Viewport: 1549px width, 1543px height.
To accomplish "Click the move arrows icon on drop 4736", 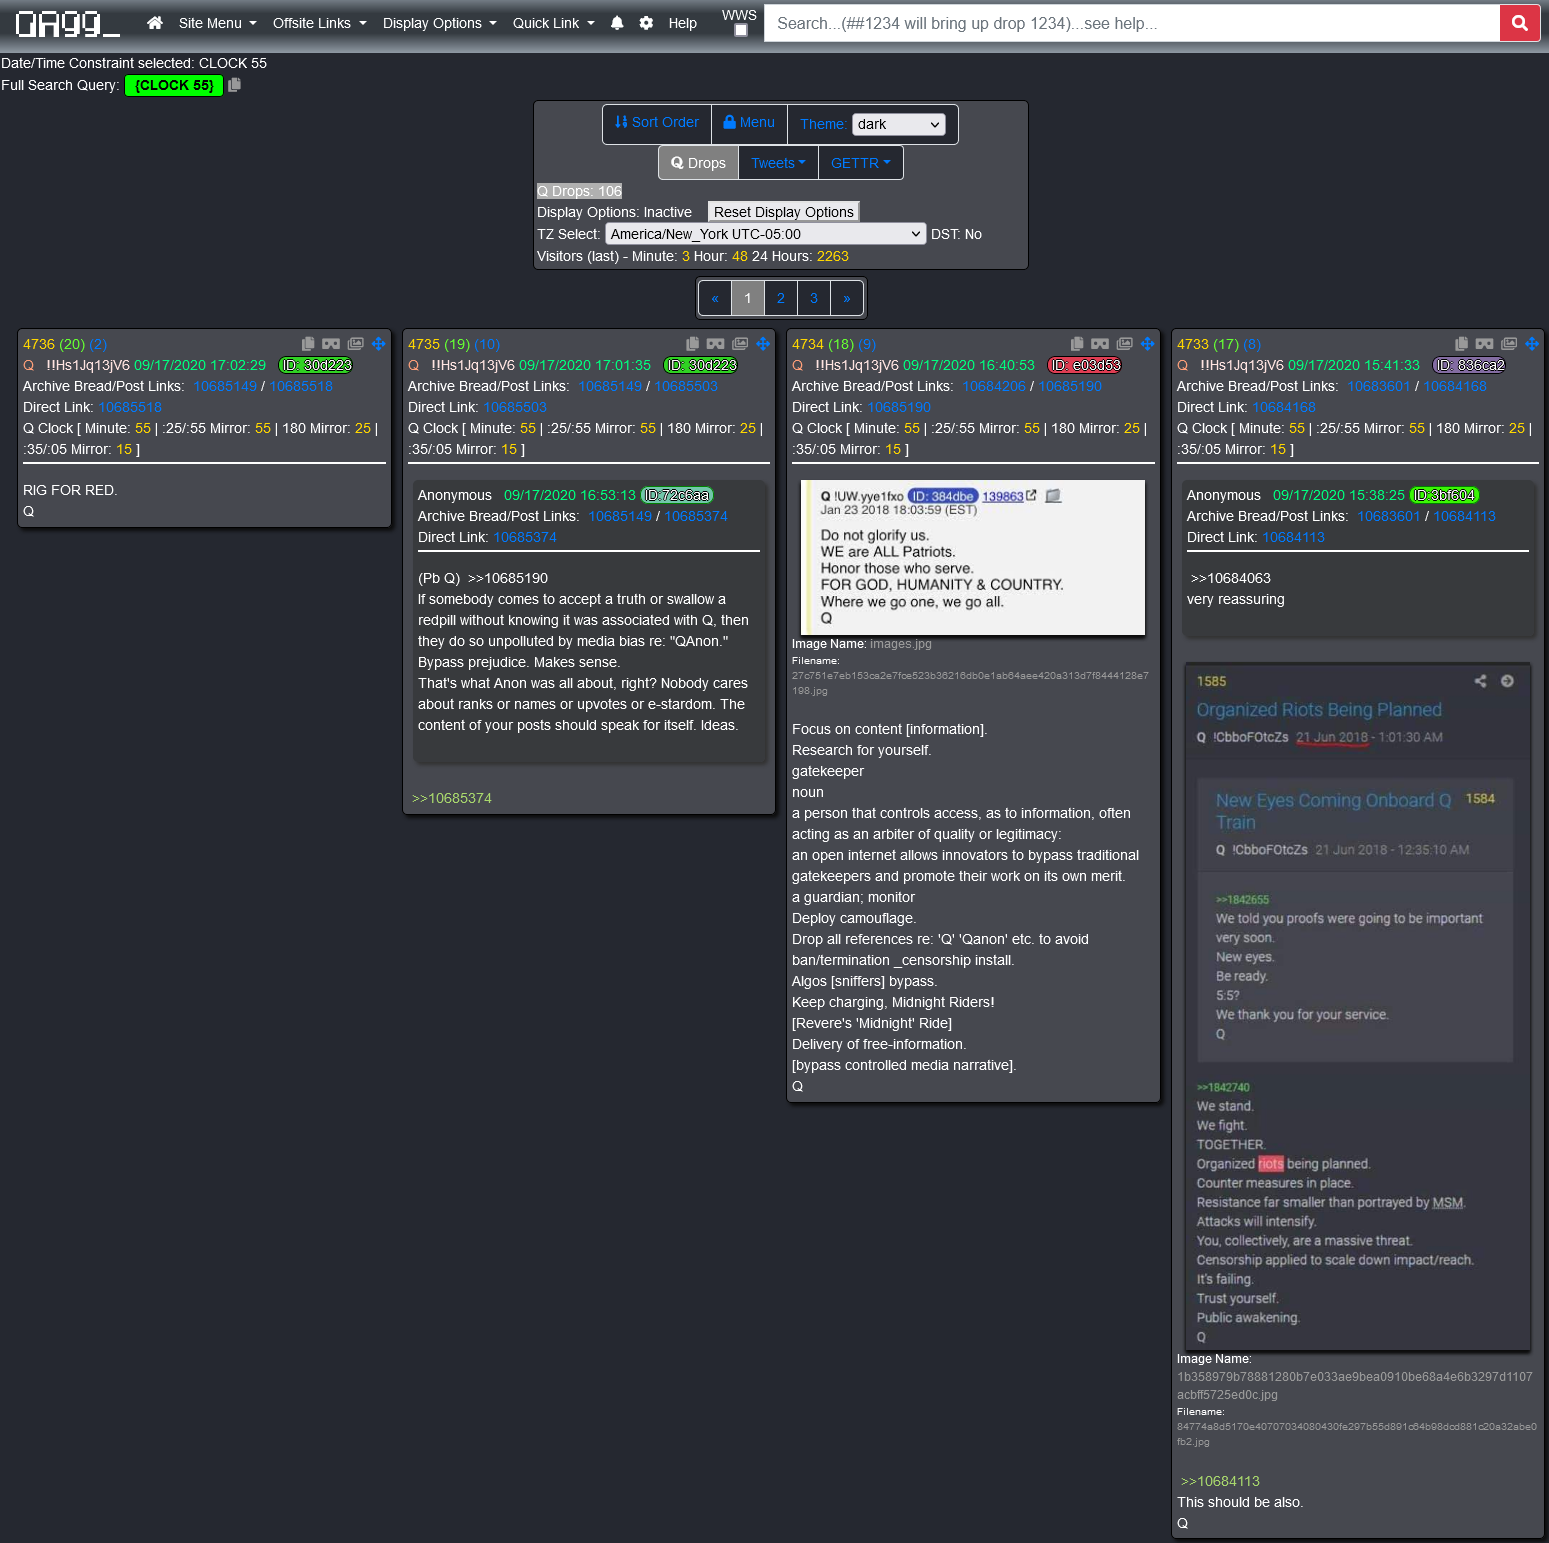I will click(378, 344).
